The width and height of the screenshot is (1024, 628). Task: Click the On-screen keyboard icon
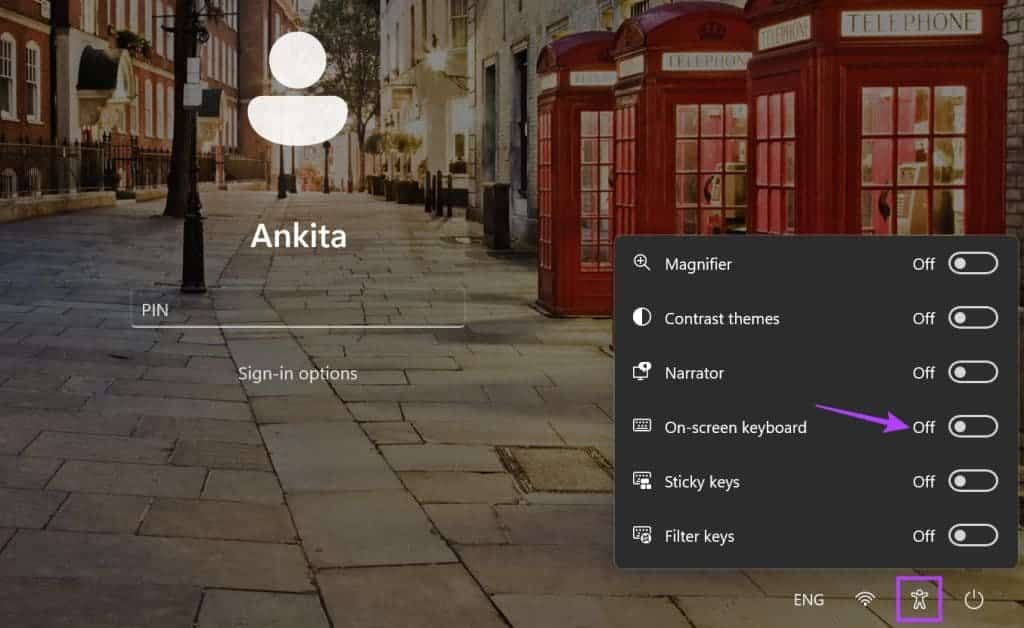point(642,427)
